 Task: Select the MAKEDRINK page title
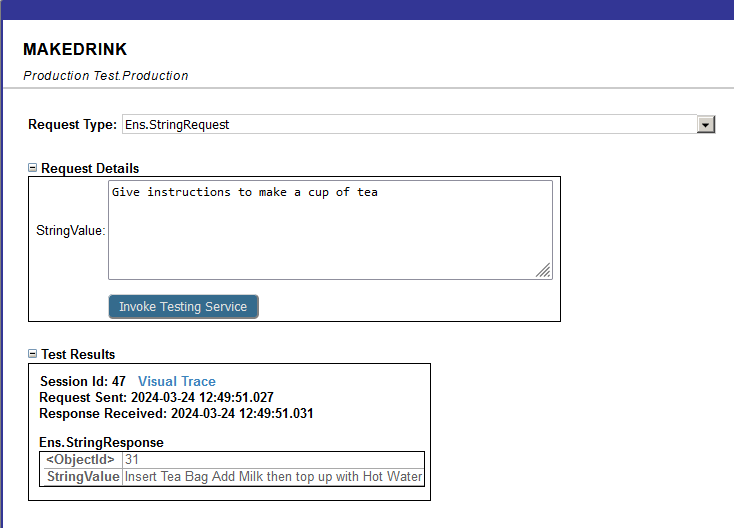pos(75,50)
